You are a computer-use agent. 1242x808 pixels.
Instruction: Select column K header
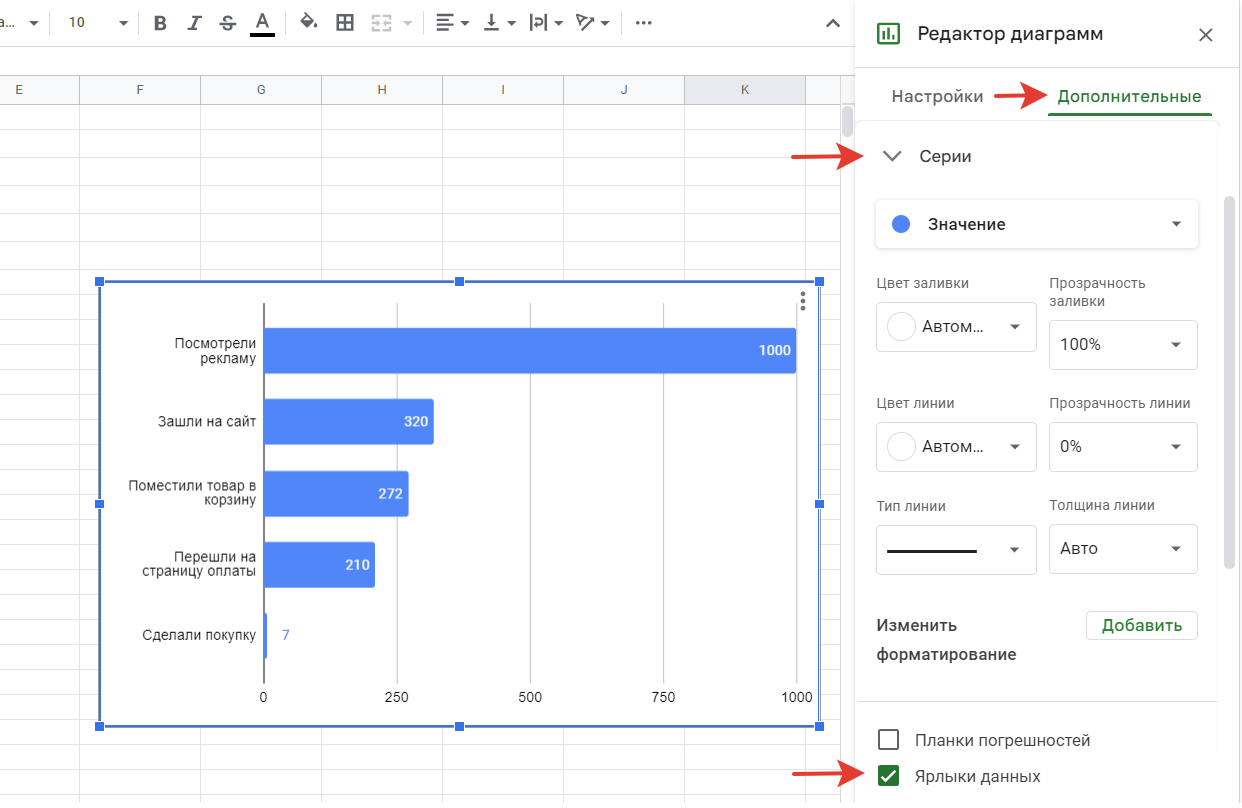(x=744, y=90)
